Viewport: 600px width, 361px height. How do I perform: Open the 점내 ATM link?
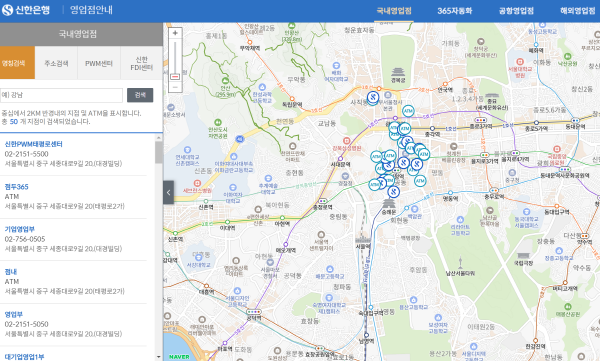(11, 271)
